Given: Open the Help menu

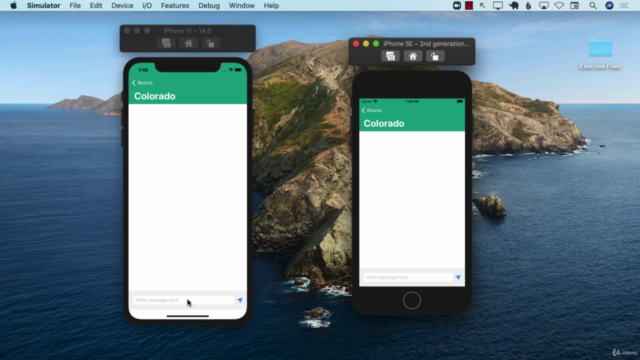Looking at the screenshot, I should tap(271, 5).
